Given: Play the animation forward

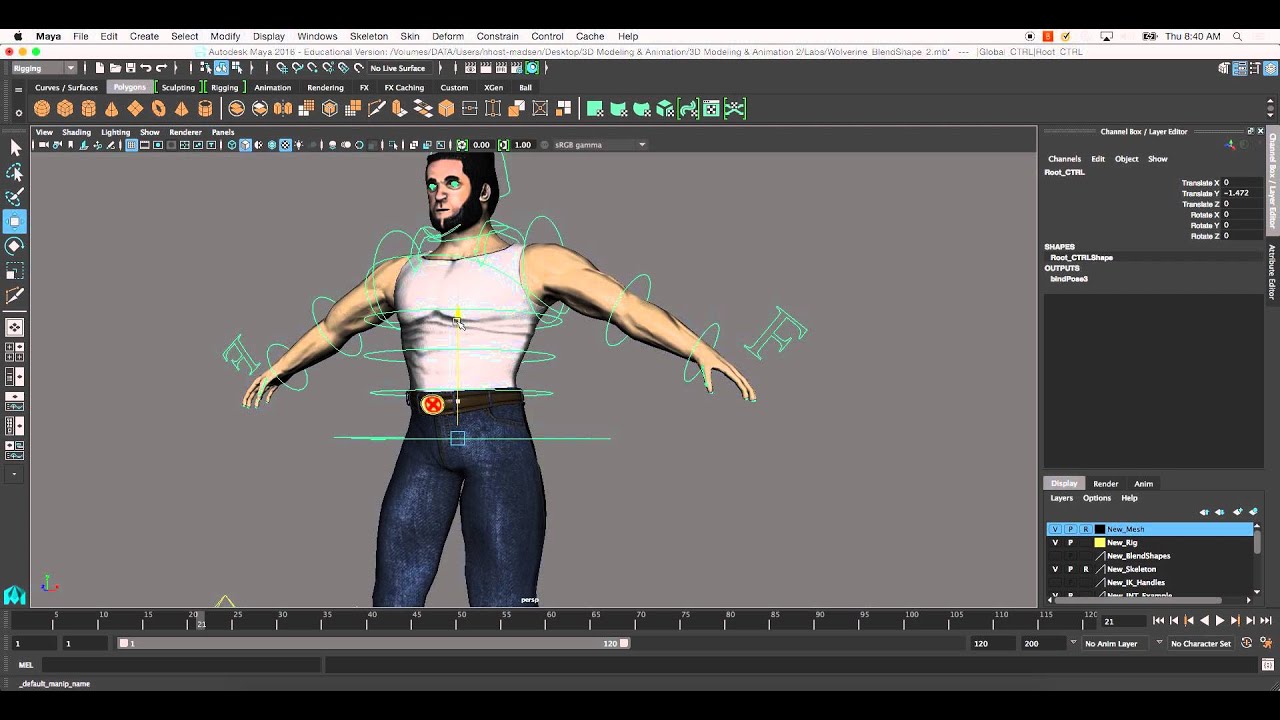Looking at the screenshot, I should coord(1220,621).
